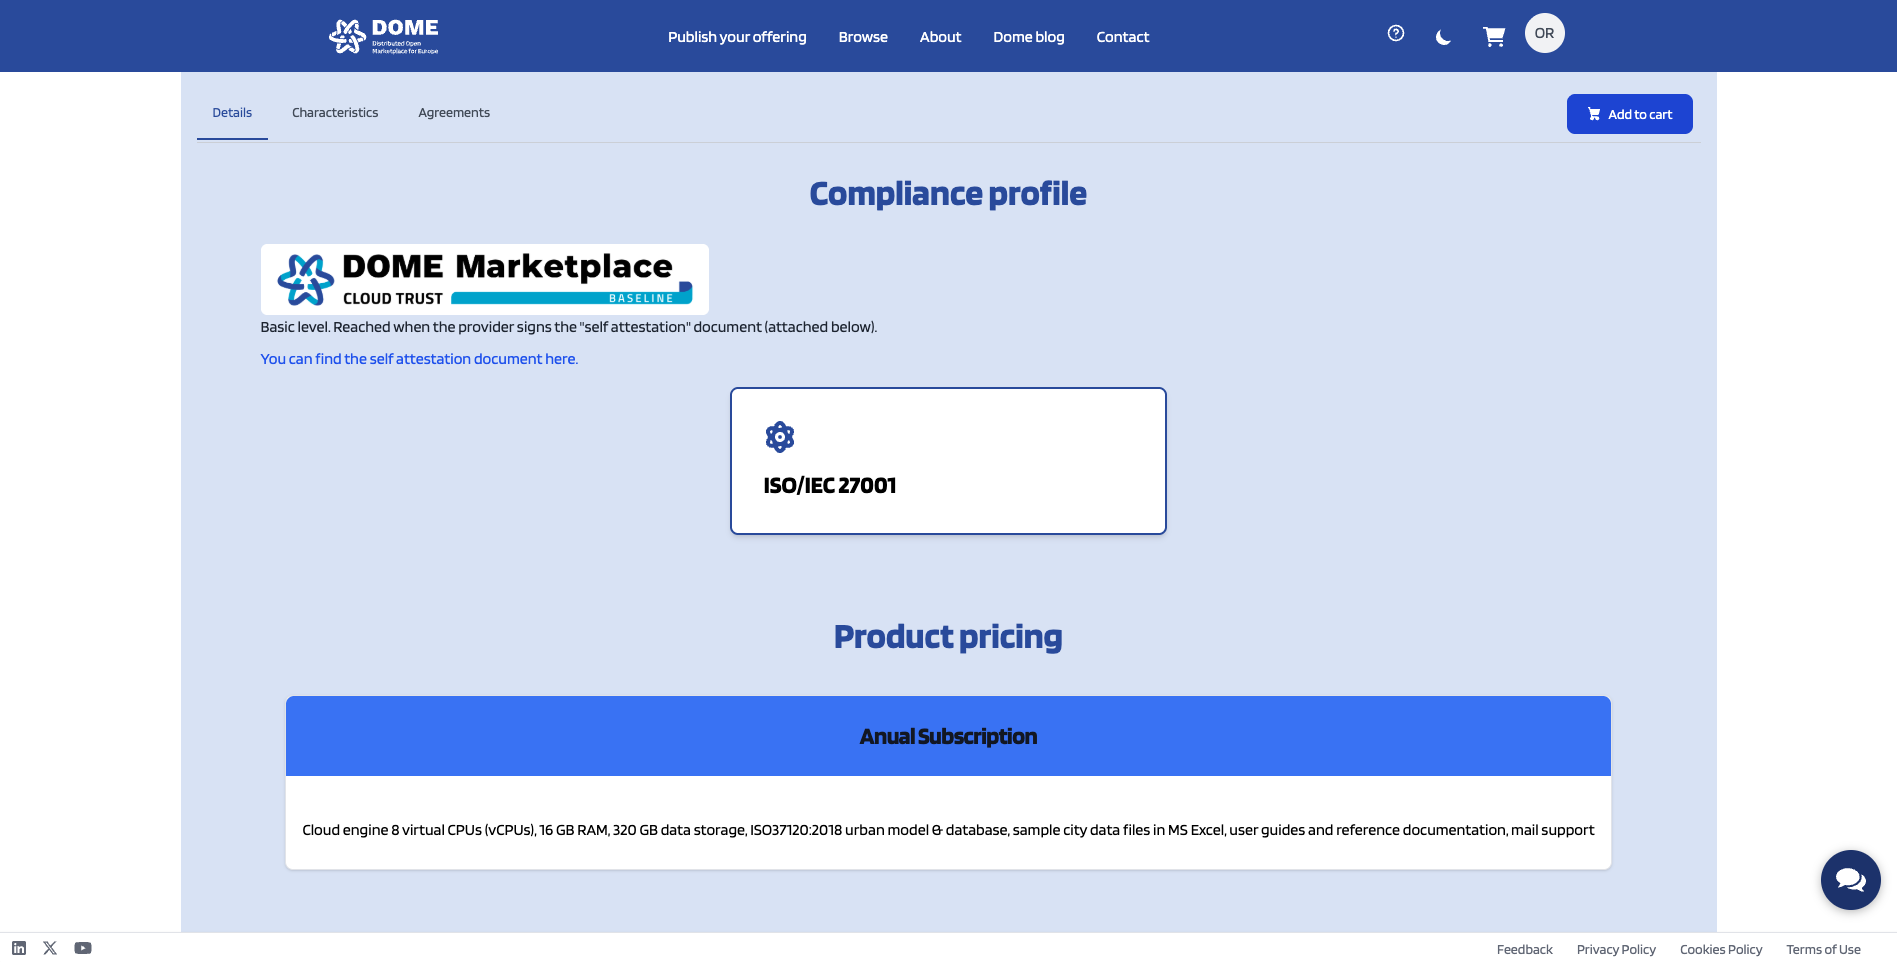Image resolution: width=1897 pixels, height=962 pixels.
Task: Switch to the Agreements tab
Action: (x=454, y=113)
